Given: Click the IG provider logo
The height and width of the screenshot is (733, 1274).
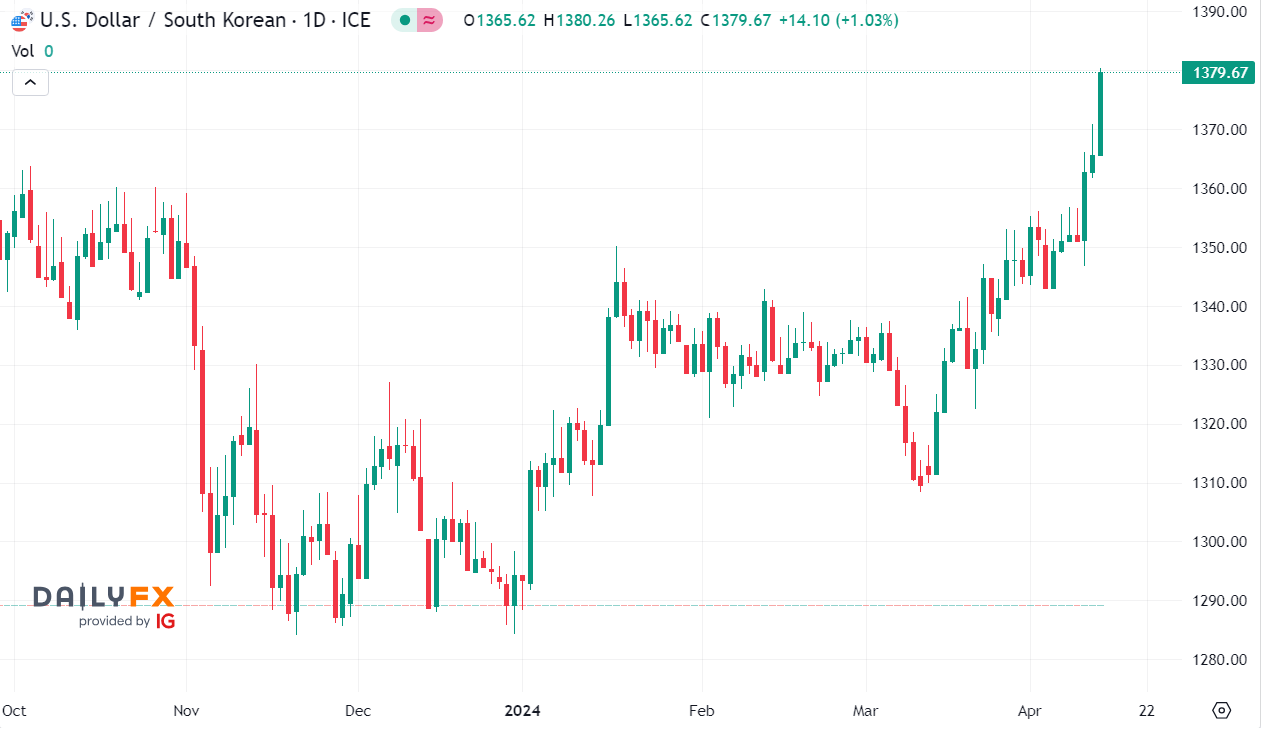Looking at the screenshot, I should click(166, 621).
